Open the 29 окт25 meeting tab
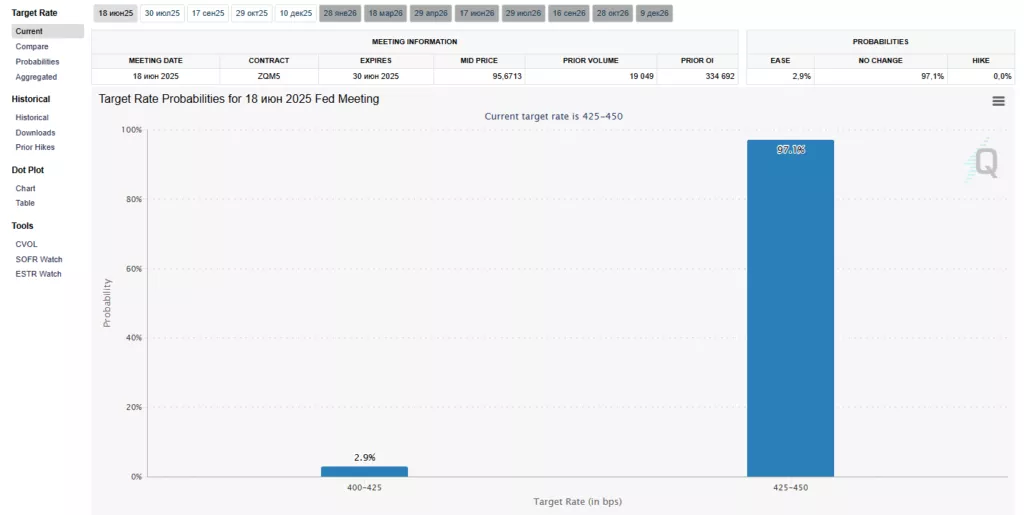1024x515 pixels. point(252,13)
